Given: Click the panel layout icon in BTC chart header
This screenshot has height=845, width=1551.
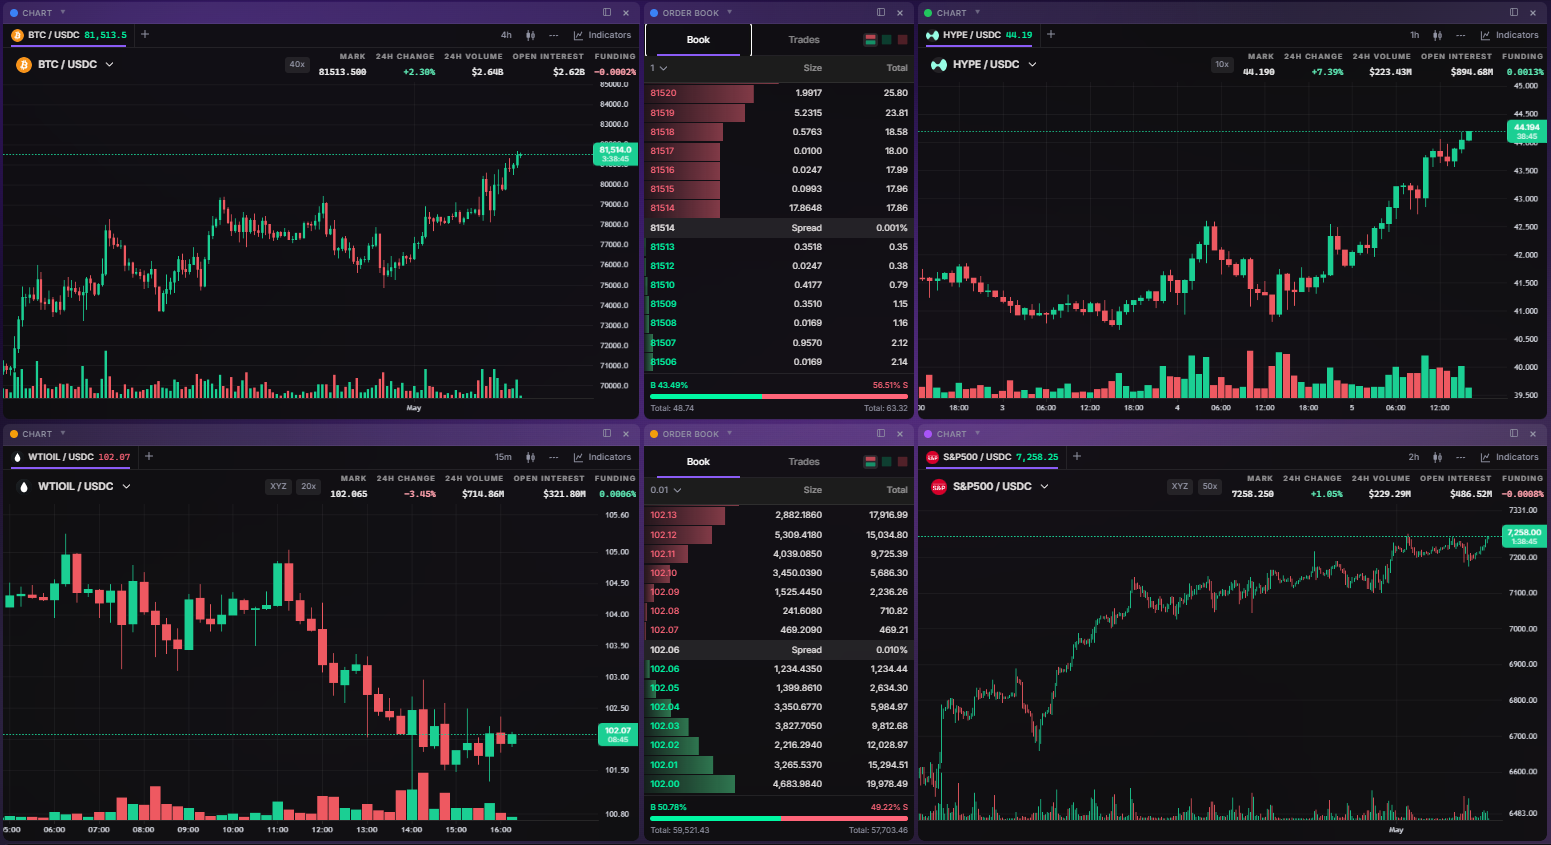Looking at the screenshot, I should click(607, 12).
